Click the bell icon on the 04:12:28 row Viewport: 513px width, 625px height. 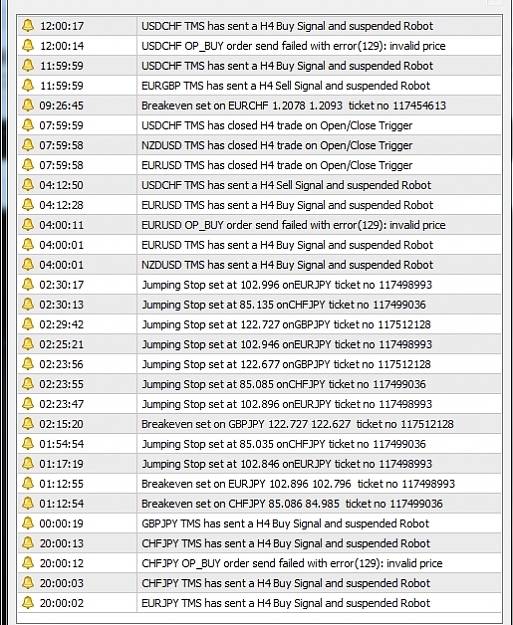pyautogui.click(x=28, y=205)
